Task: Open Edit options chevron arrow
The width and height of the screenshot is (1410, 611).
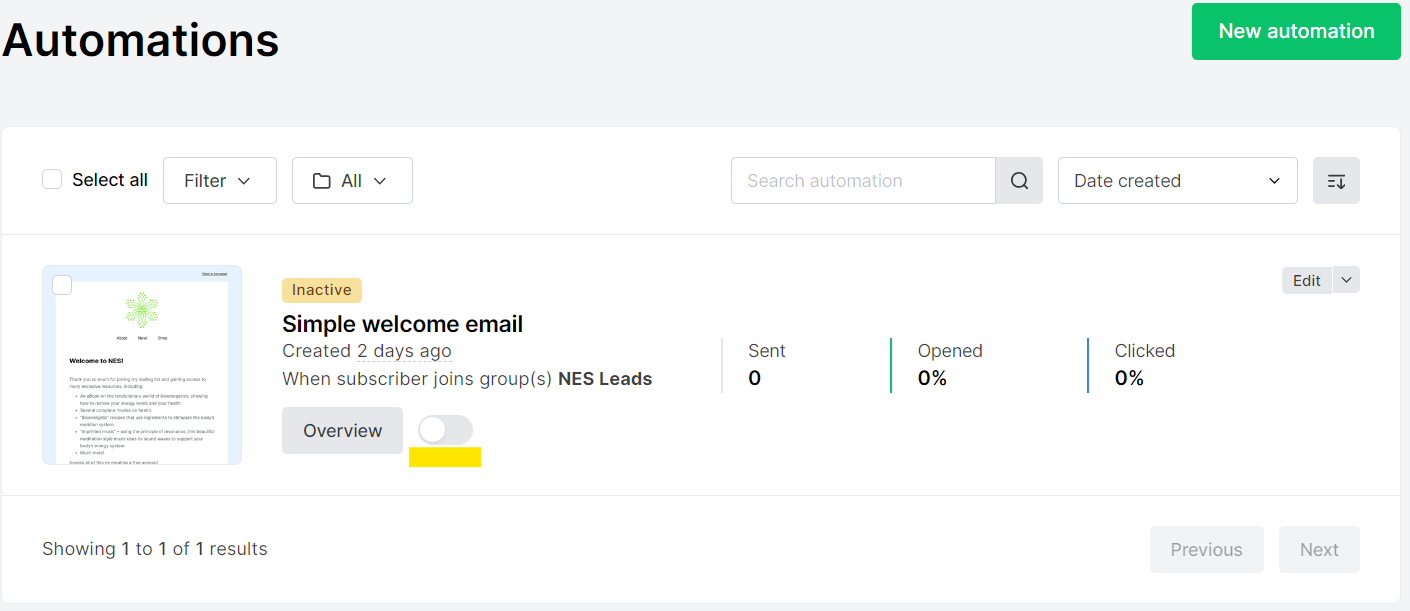Action: tap(1346, 281)
